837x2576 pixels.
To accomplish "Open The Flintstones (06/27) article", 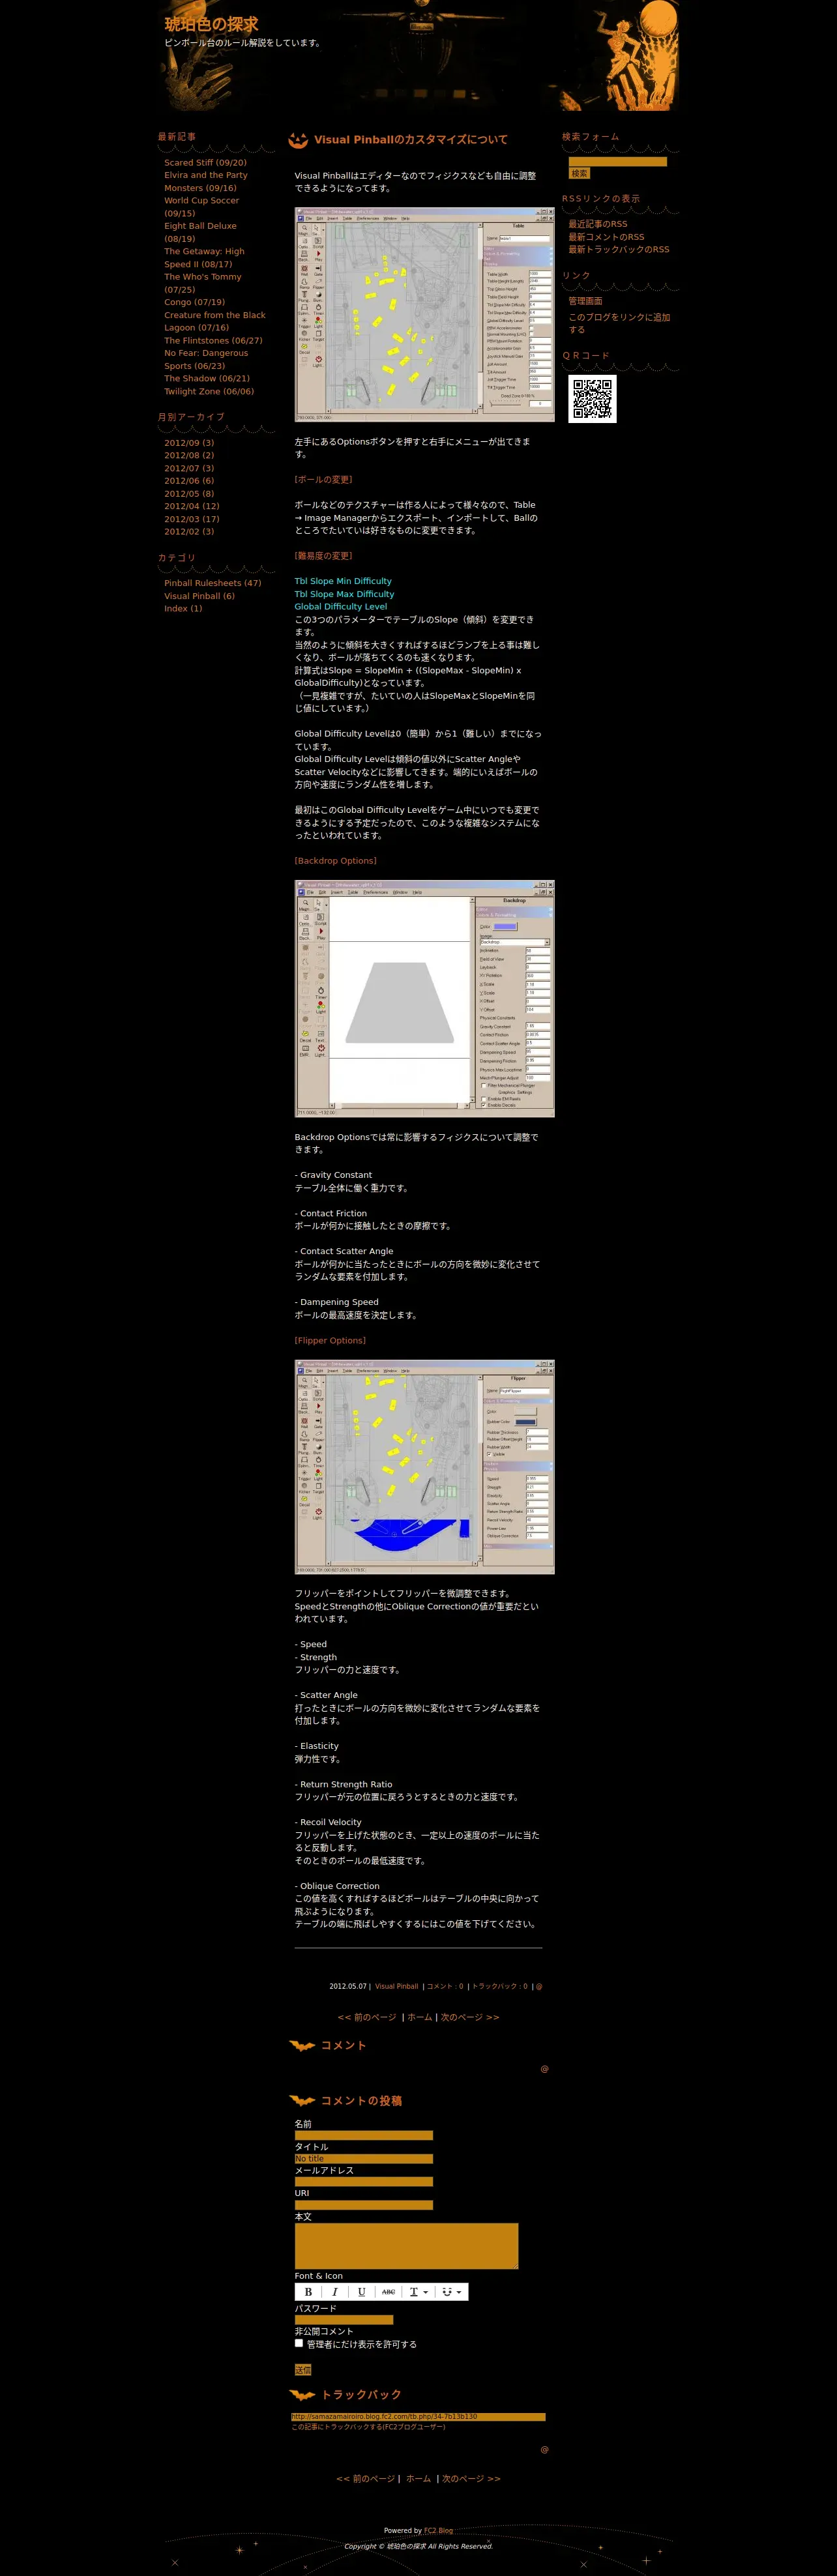I will [x=213, y=340].
